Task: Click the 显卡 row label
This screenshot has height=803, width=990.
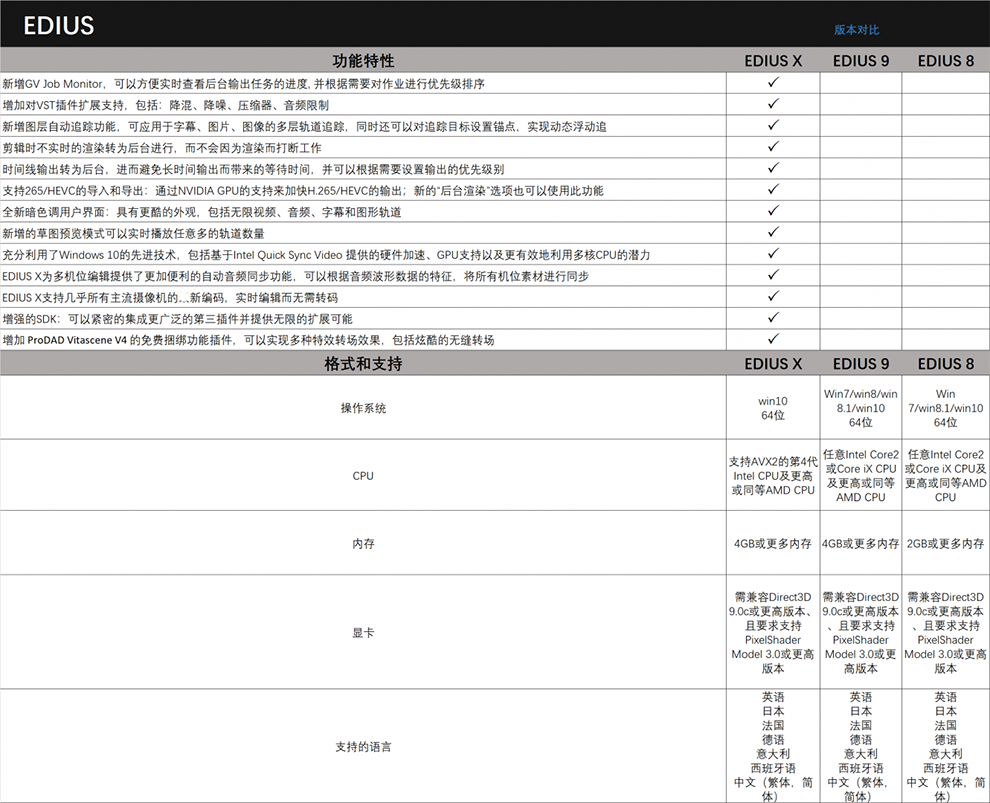Action: click(x=363, y=633)
